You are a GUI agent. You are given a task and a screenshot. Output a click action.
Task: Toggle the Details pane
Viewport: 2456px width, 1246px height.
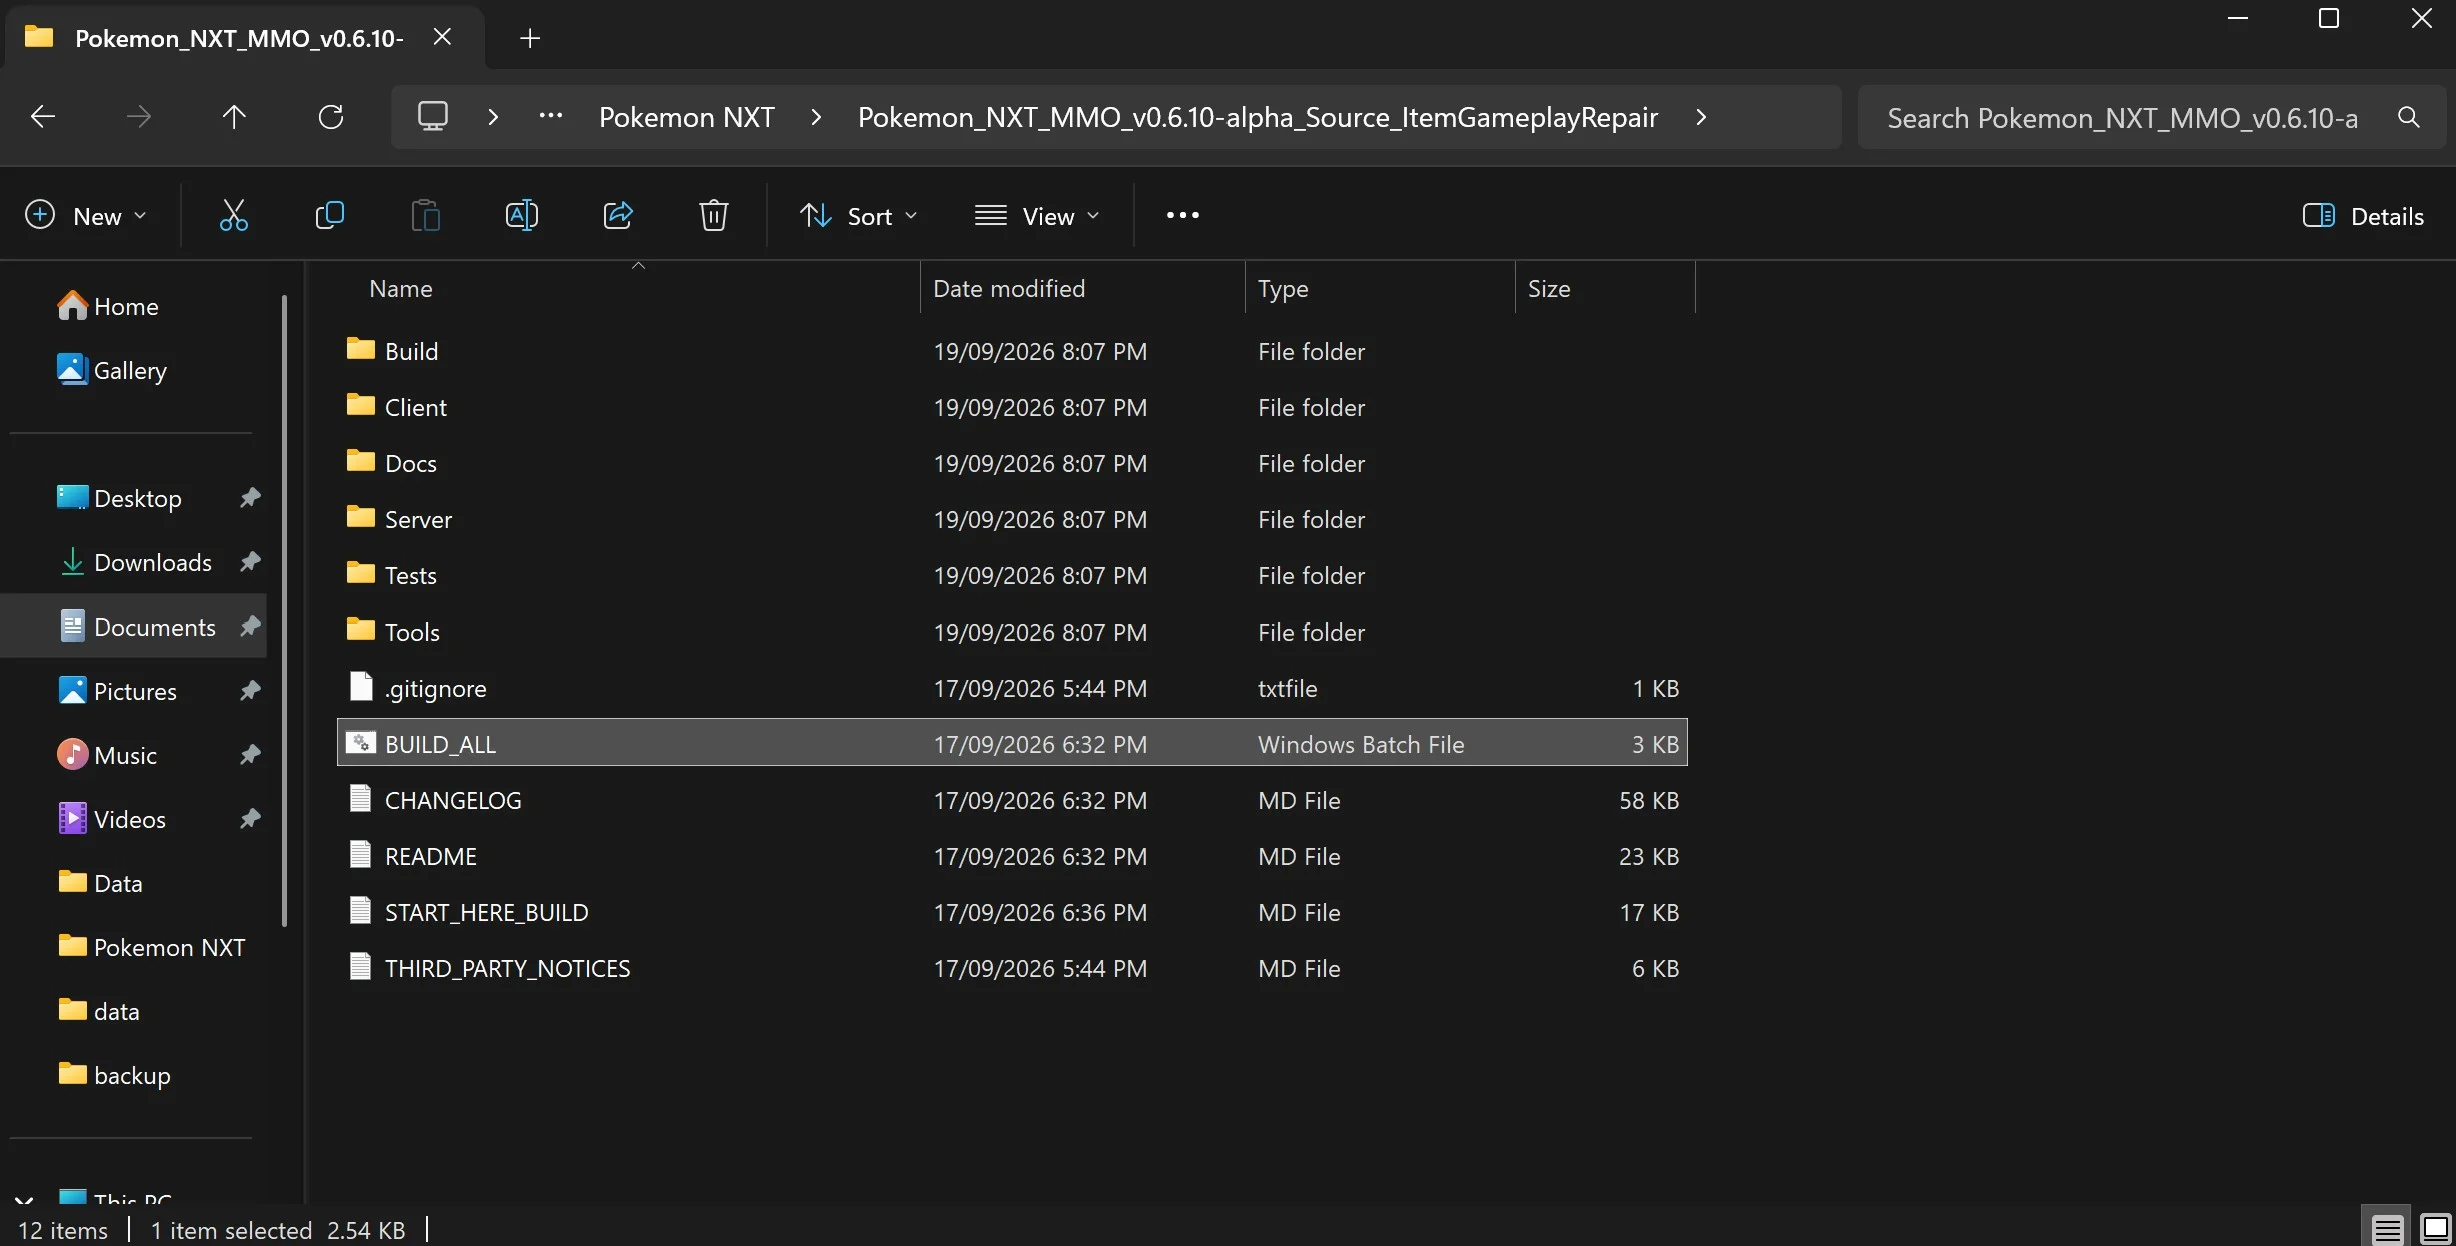pos(2364,216)
